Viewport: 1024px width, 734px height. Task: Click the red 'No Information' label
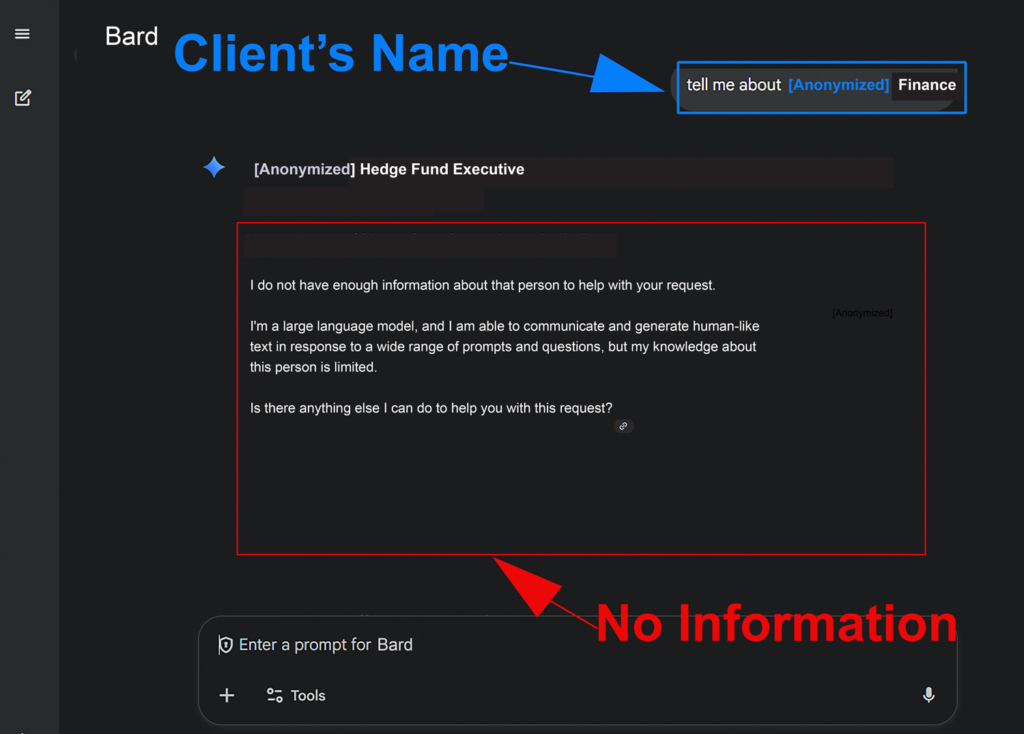(x=776, y=624)
